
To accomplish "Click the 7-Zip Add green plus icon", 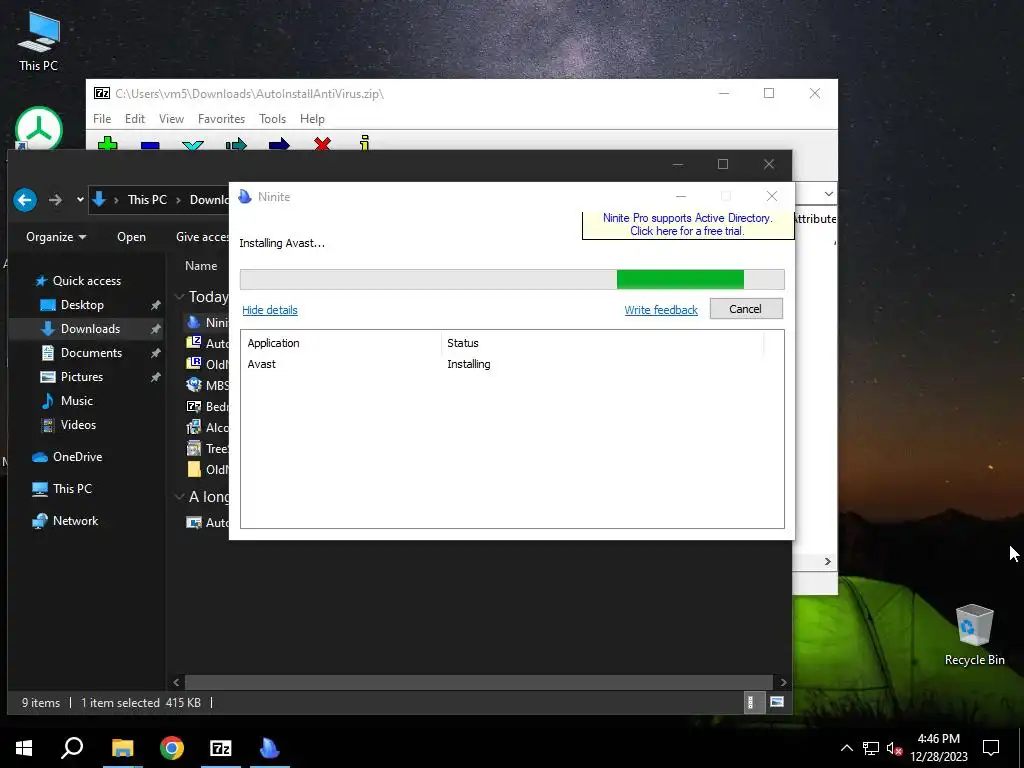I will 108,143.
